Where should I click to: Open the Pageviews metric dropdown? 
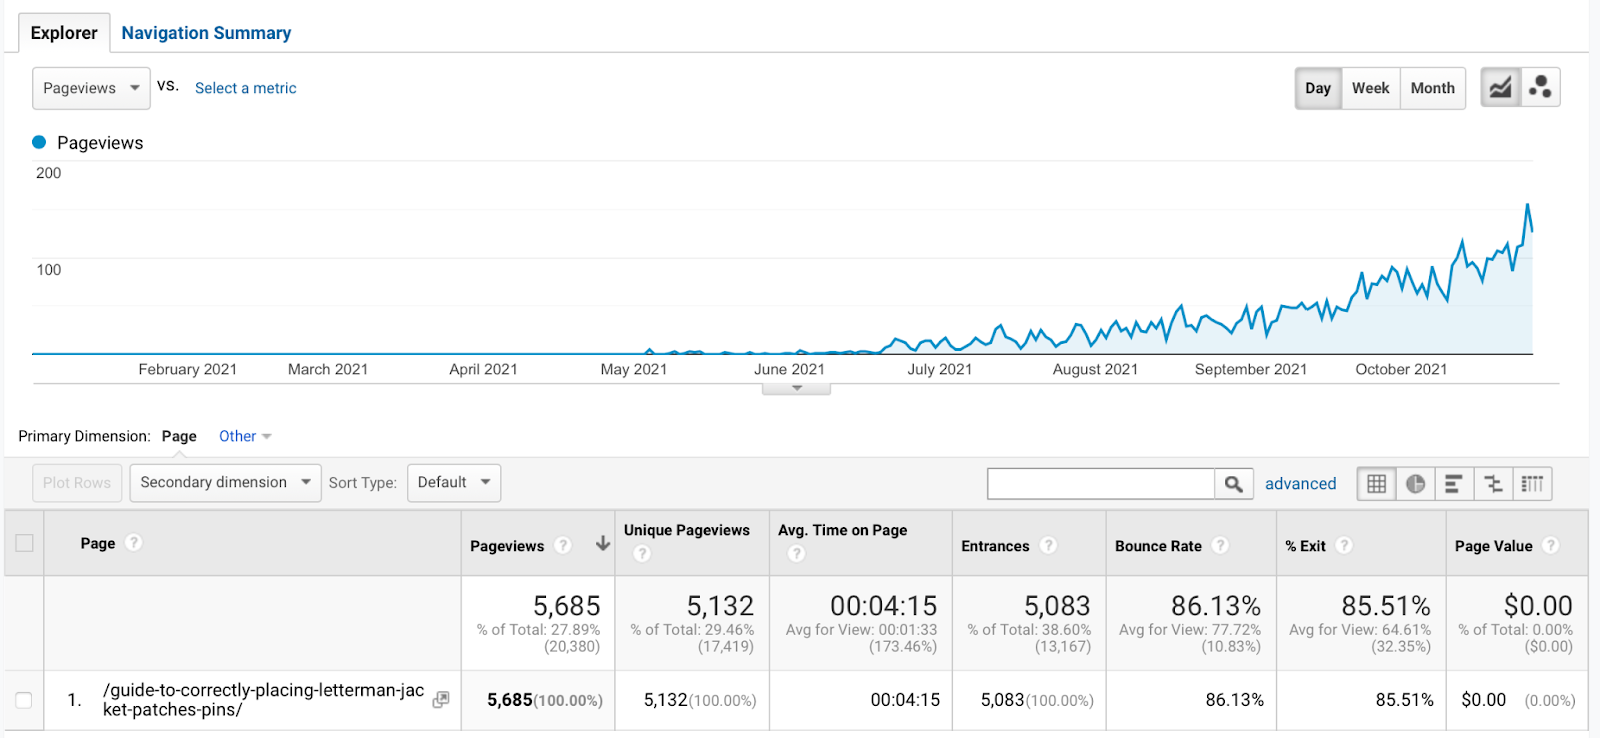[91, 88]
